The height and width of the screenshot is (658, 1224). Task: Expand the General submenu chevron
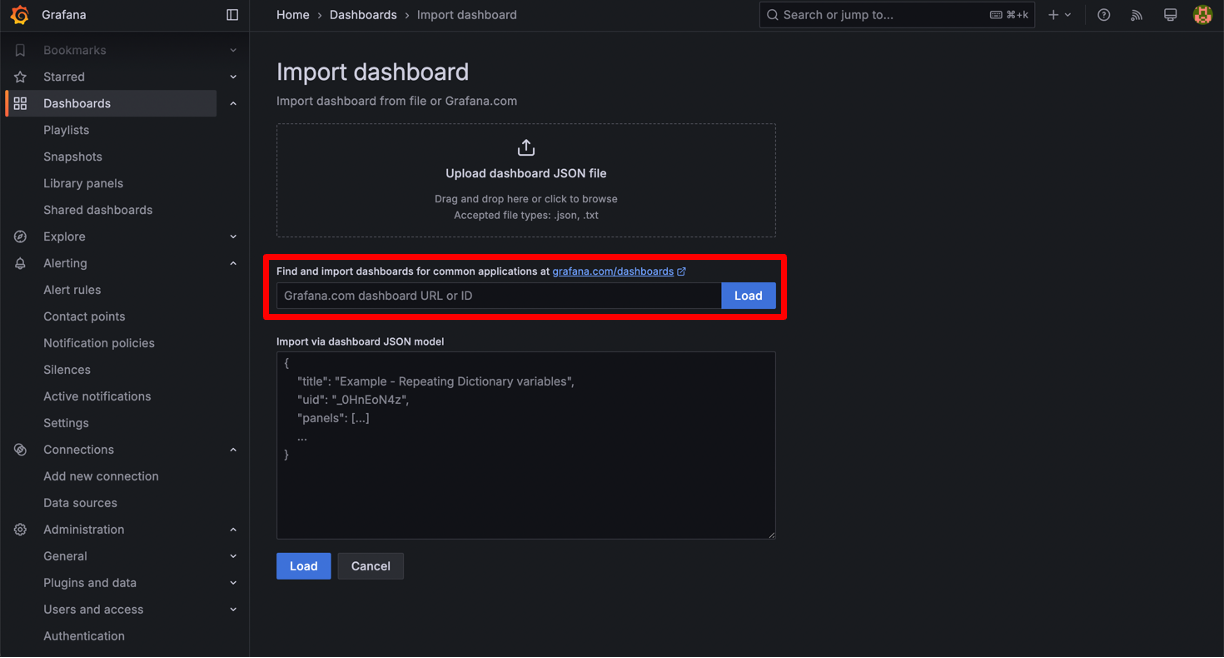(233, 556)
